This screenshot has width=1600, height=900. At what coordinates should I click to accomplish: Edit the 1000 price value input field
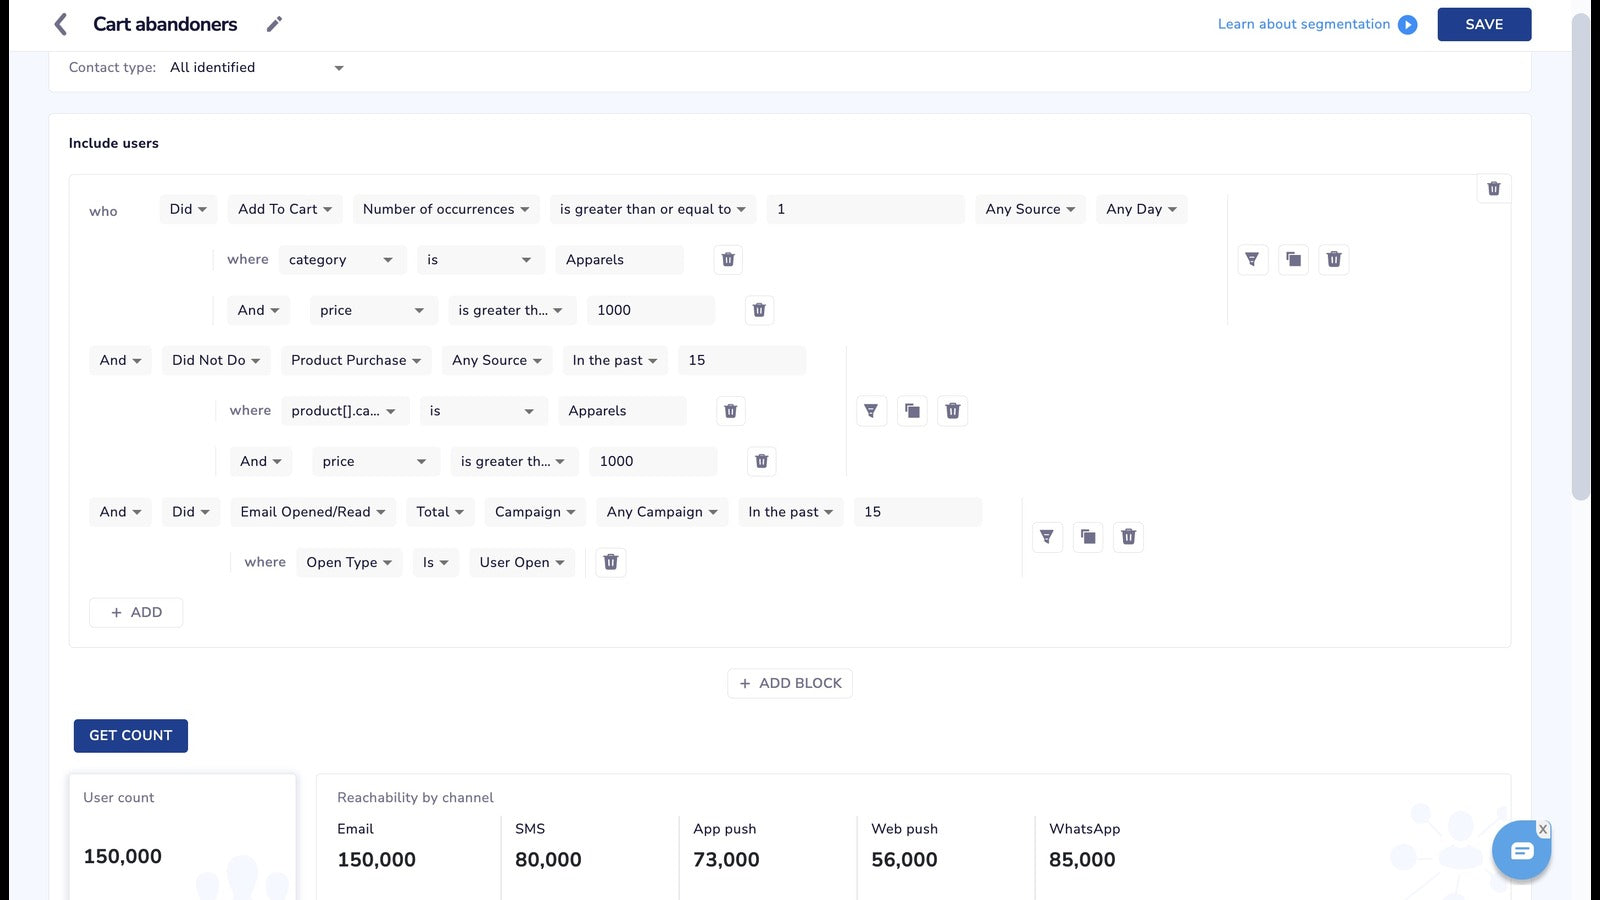click(x=650, y=310)
